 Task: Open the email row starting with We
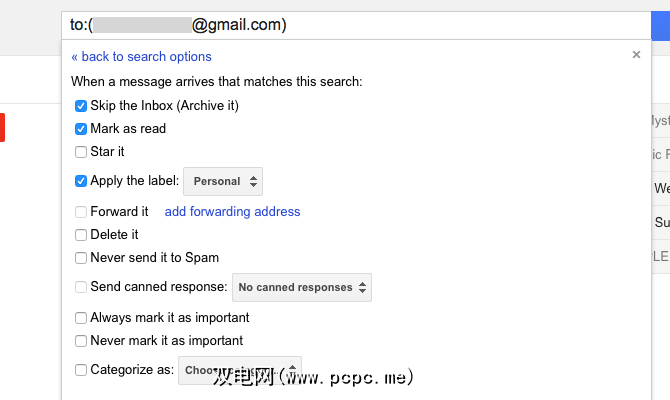click(661, 188)
